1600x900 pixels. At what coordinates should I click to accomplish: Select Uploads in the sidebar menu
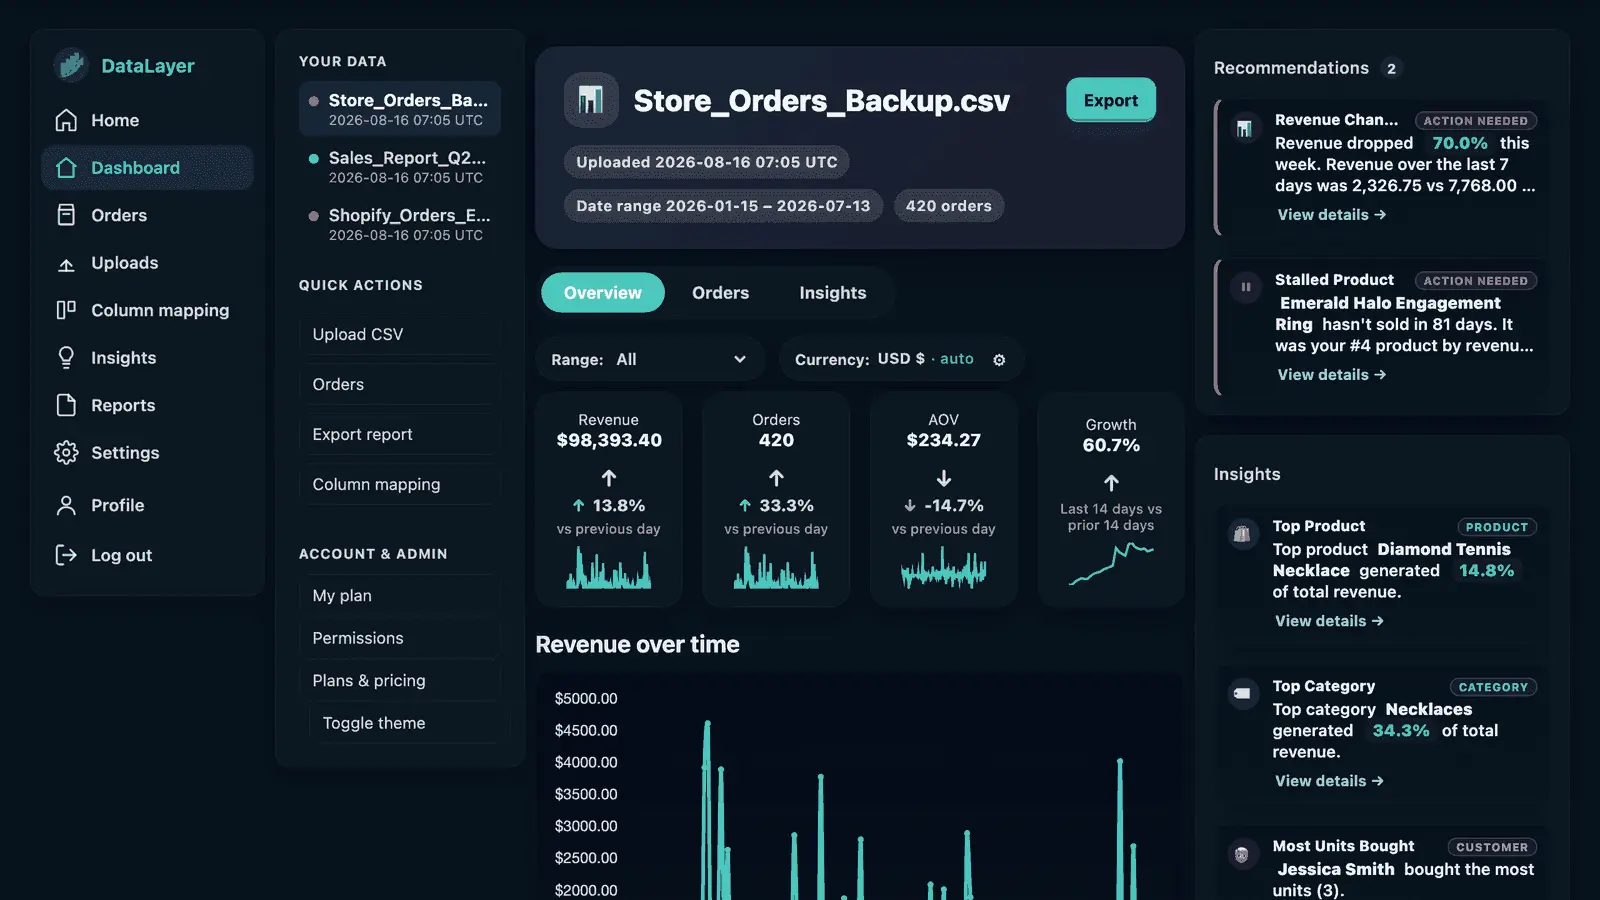[147, 263]
